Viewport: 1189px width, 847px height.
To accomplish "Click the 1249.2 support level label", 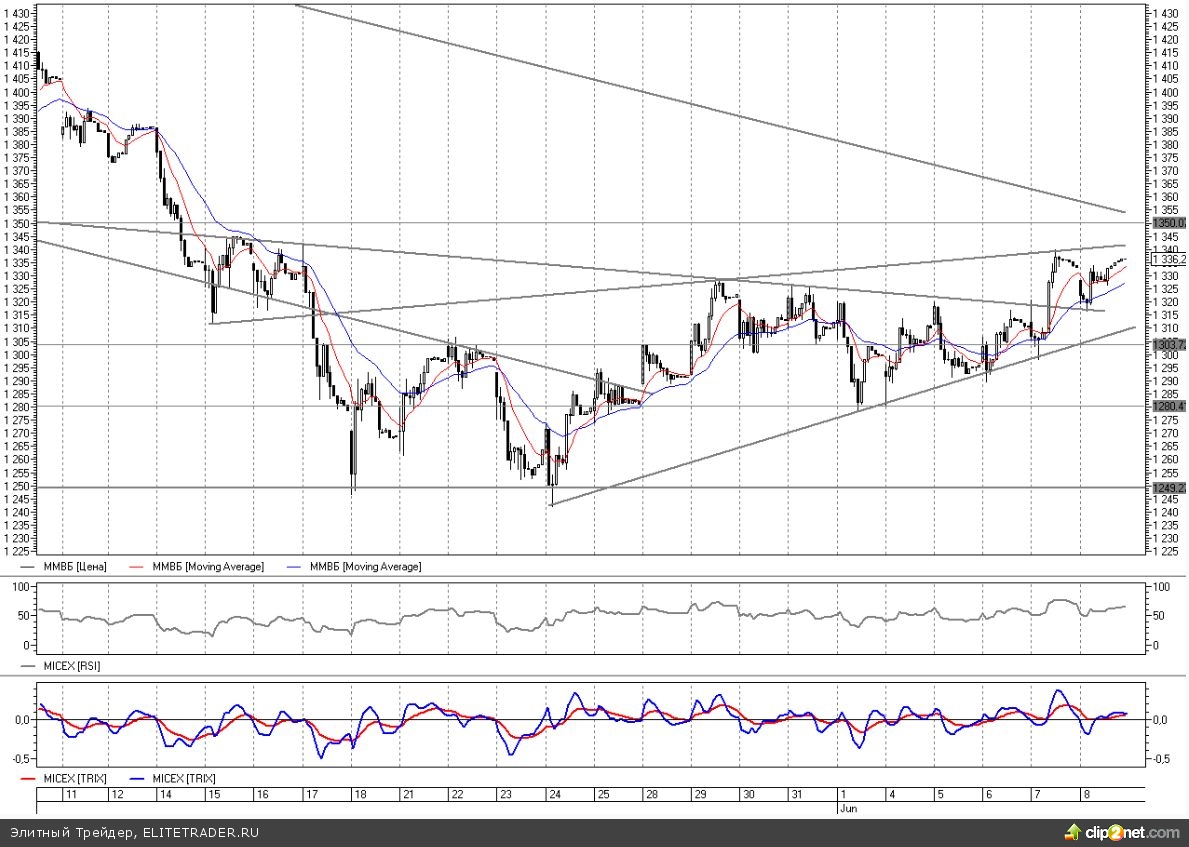I will click(x=1168, y=488).
